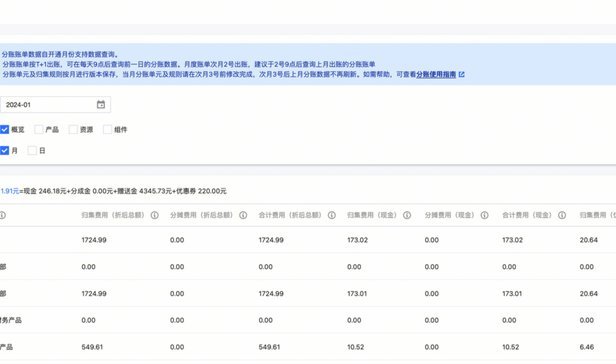Select 173.01 under 归集费用（现金）
The width and height of the screenshot is (616, 364).
[357, 293]
